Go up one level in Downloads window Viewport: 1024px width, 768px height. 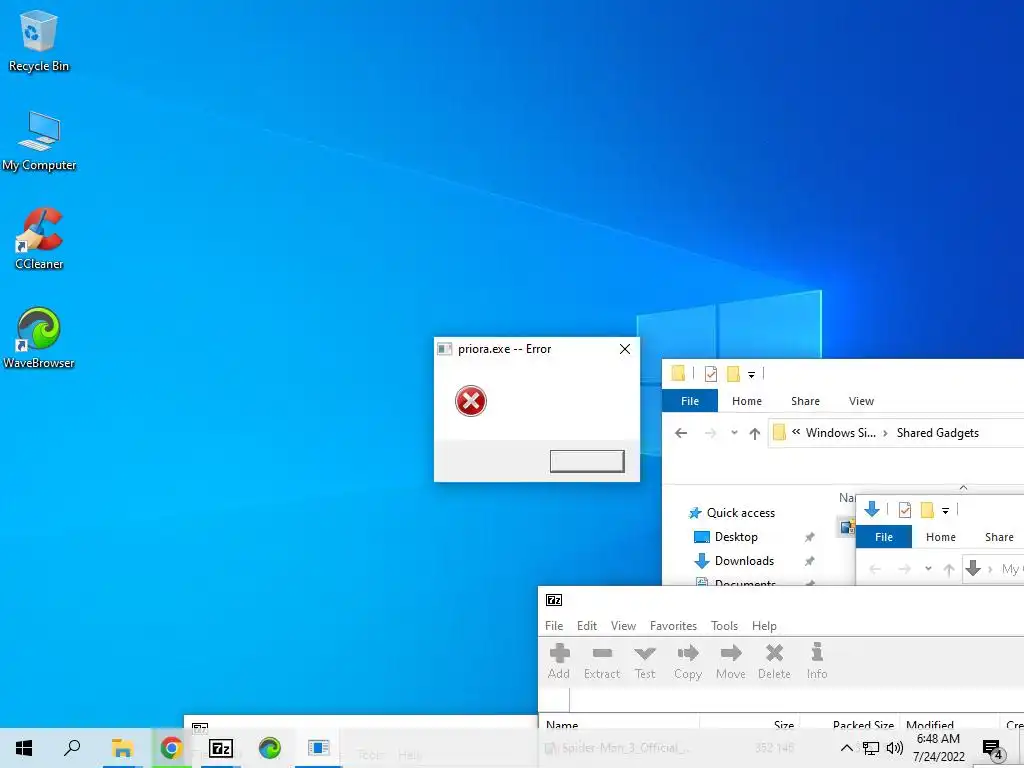coord(949,569)
